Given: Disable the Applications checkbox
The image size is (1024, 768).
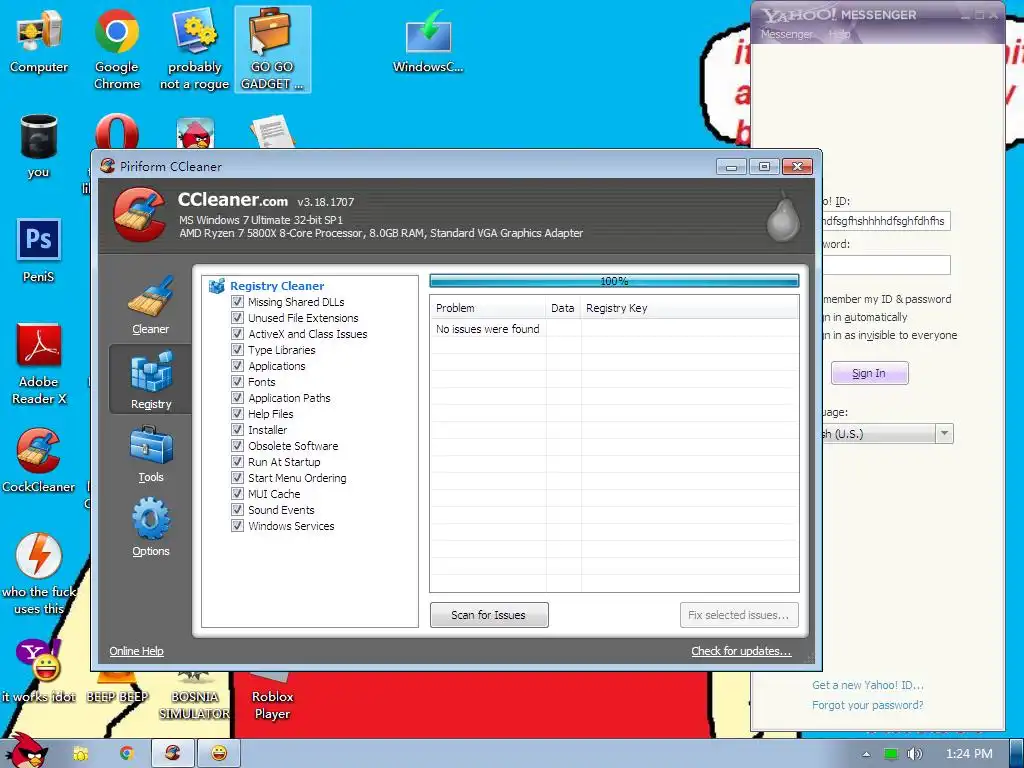Looking at the screenshot, I should (x=238, y=366).
